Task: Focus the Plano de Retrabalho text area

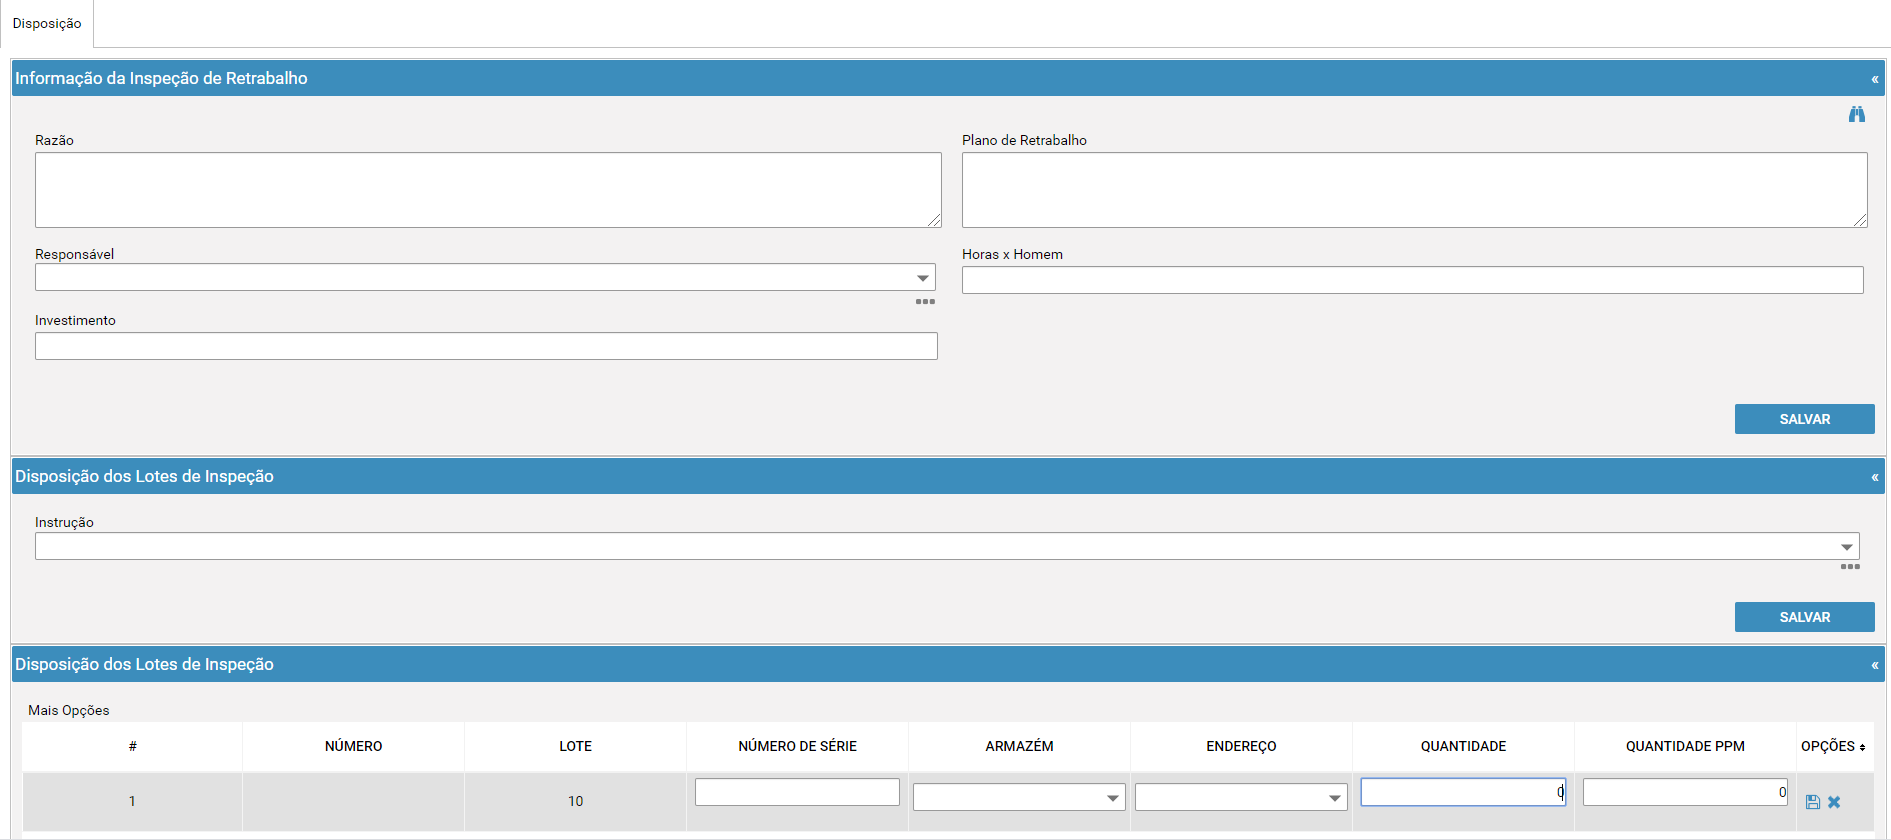Action: click(x=1414, y=190)
